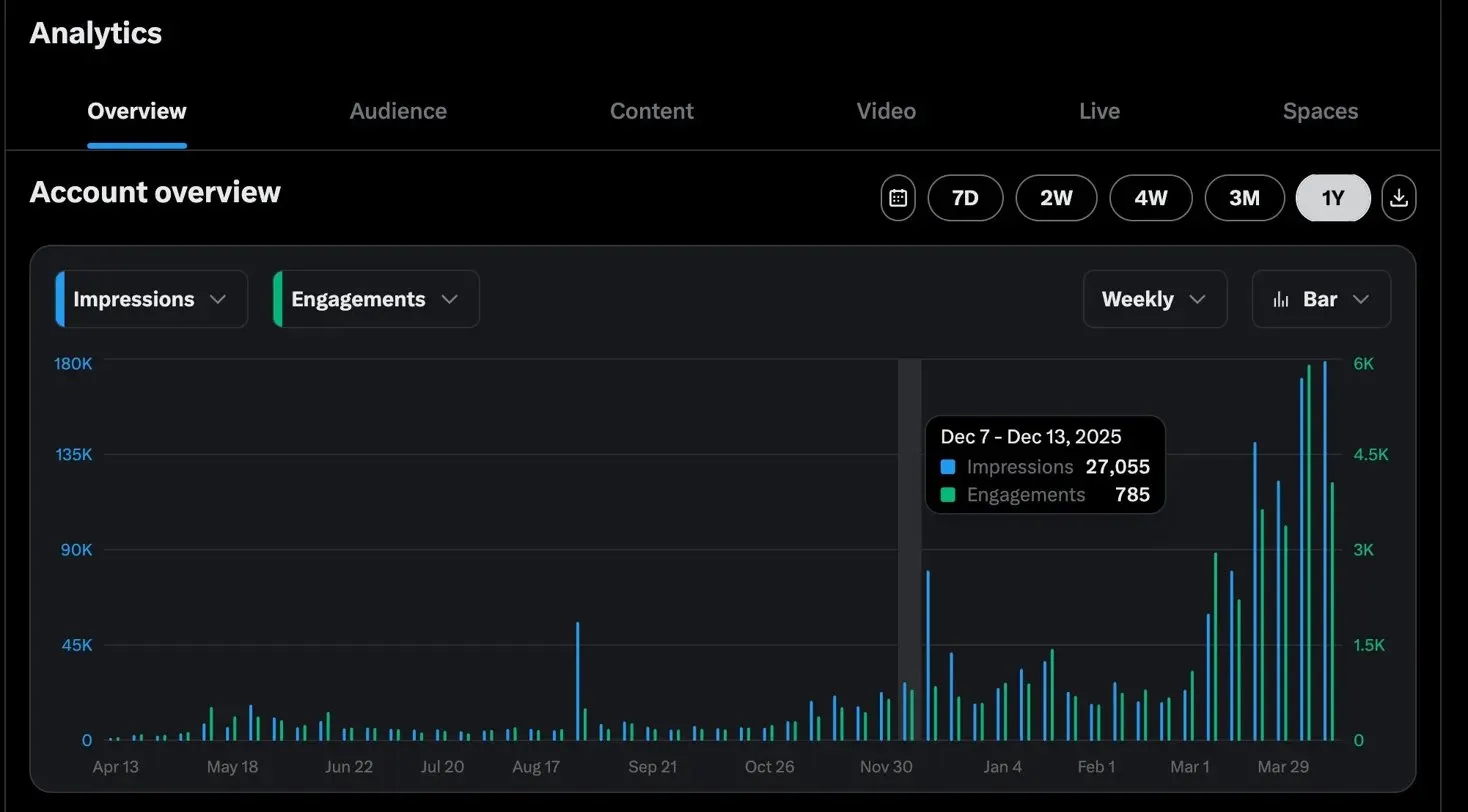Toggle the 7D time range

(x=965, y=197)
